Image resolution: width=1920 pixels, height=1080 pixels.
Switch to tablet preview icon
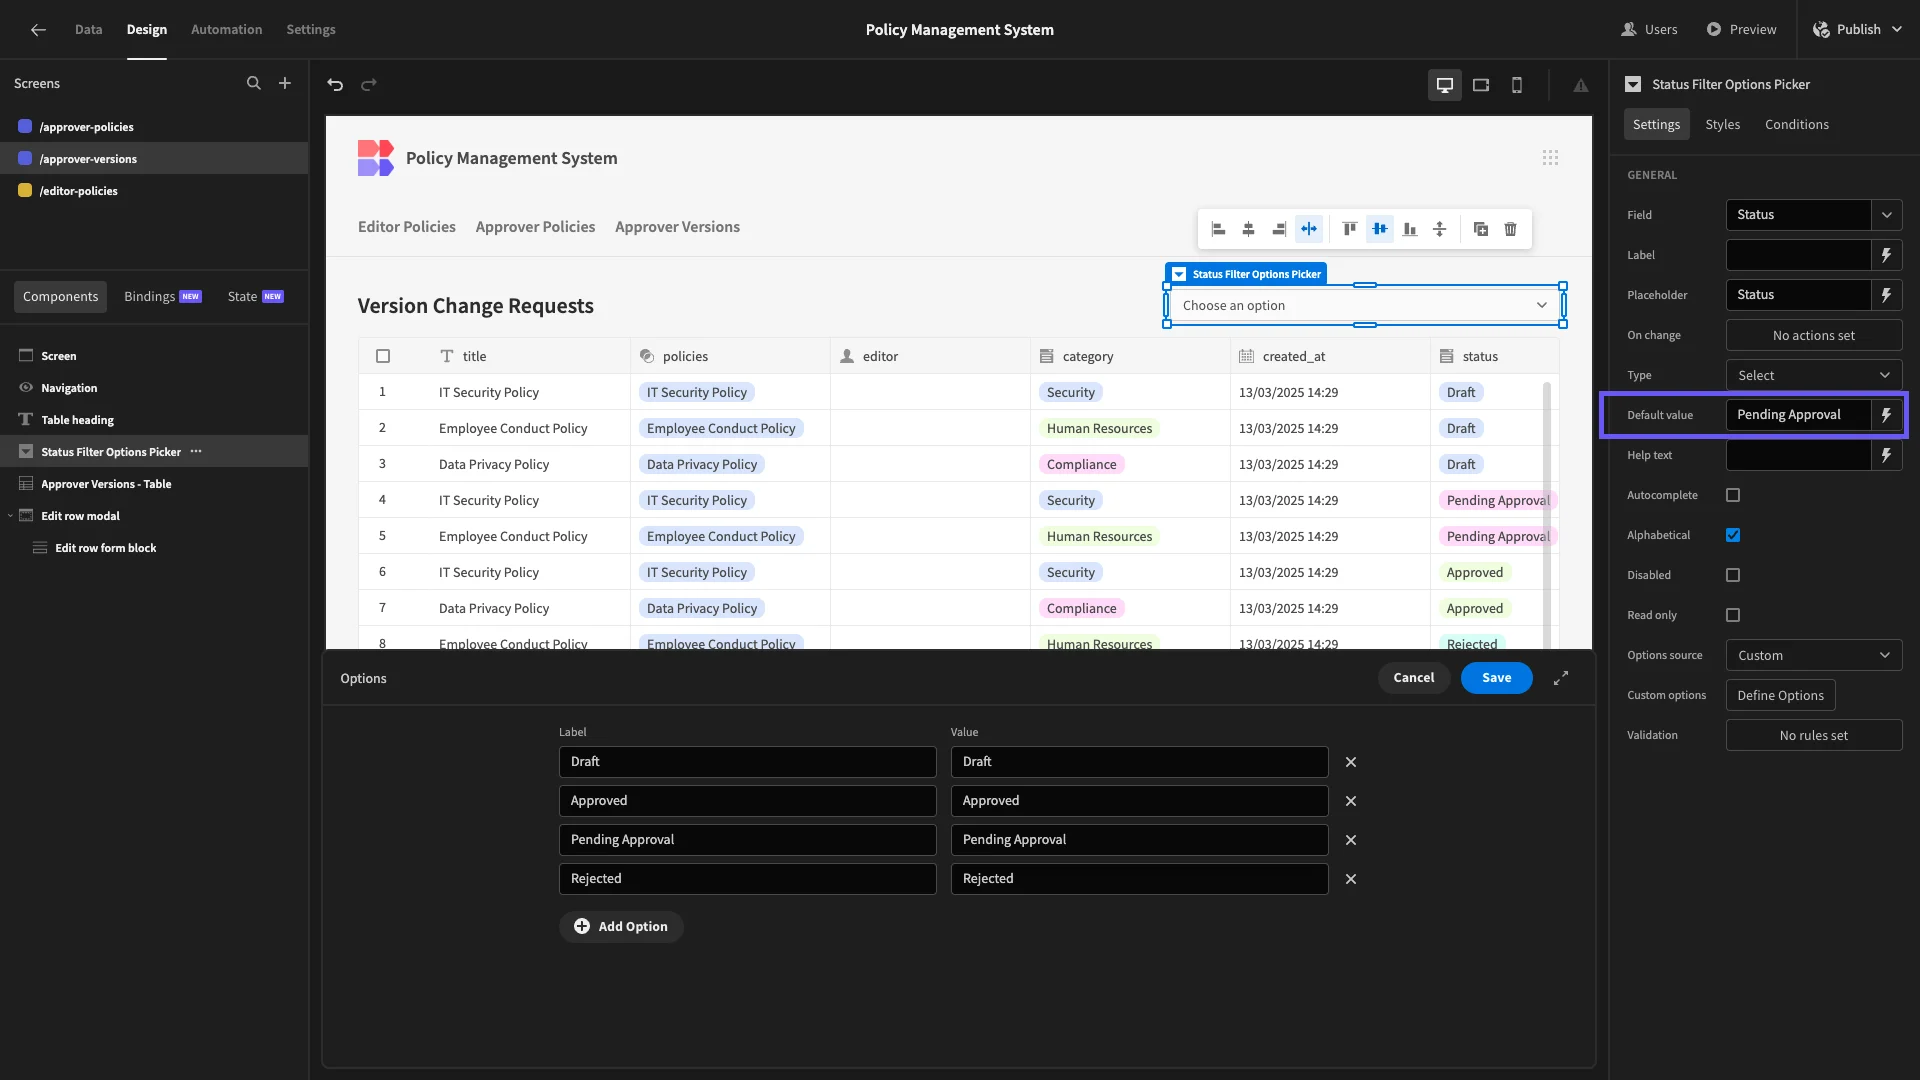click(1481, 85)
